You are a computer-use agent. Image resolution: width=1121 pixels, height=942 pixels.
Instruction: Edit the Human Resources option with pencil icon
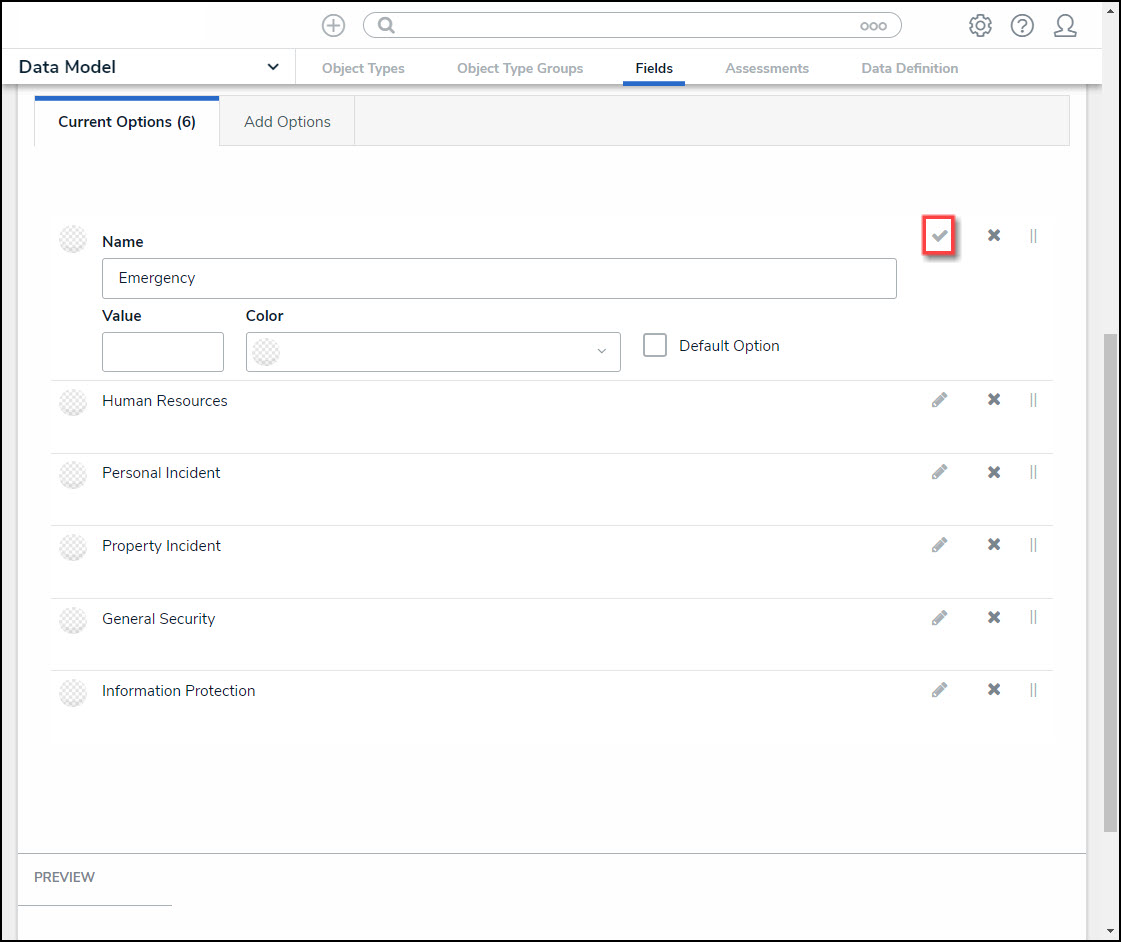tap(939, 400)
